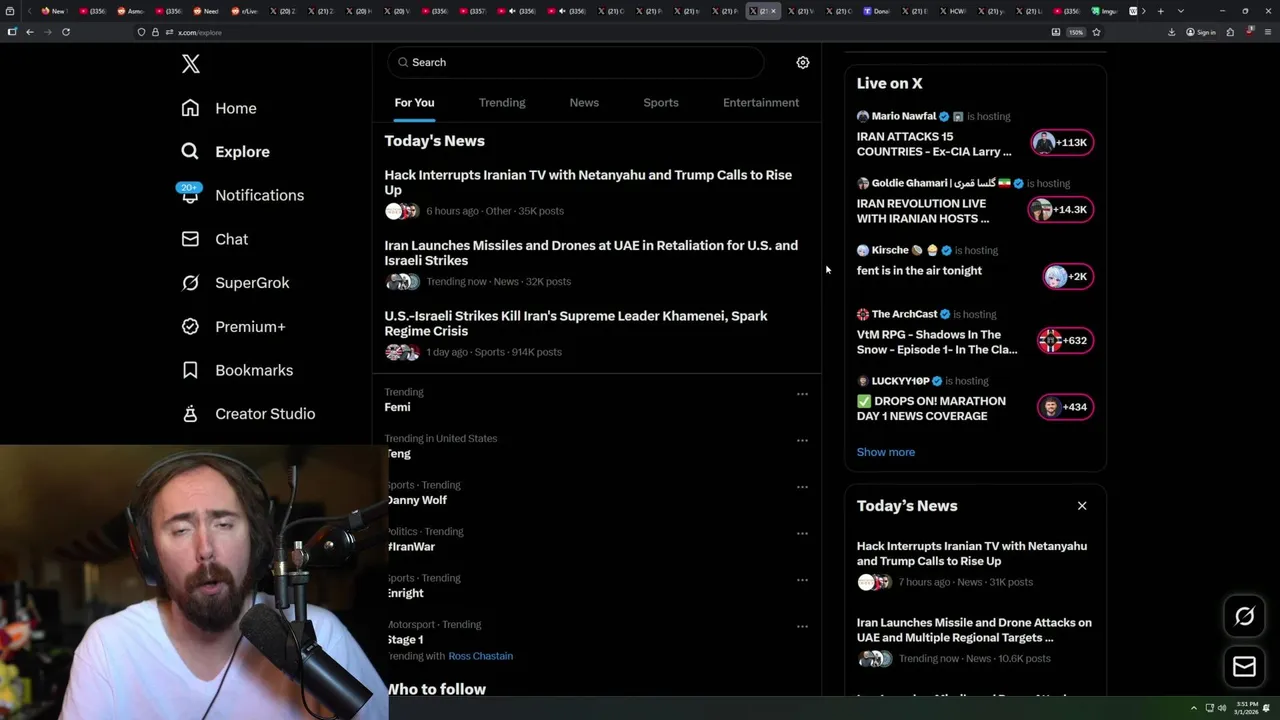Viewport: 1280px width, 720px height.
Task: Click the browser Sign in button
Action: pos(1200,32)
